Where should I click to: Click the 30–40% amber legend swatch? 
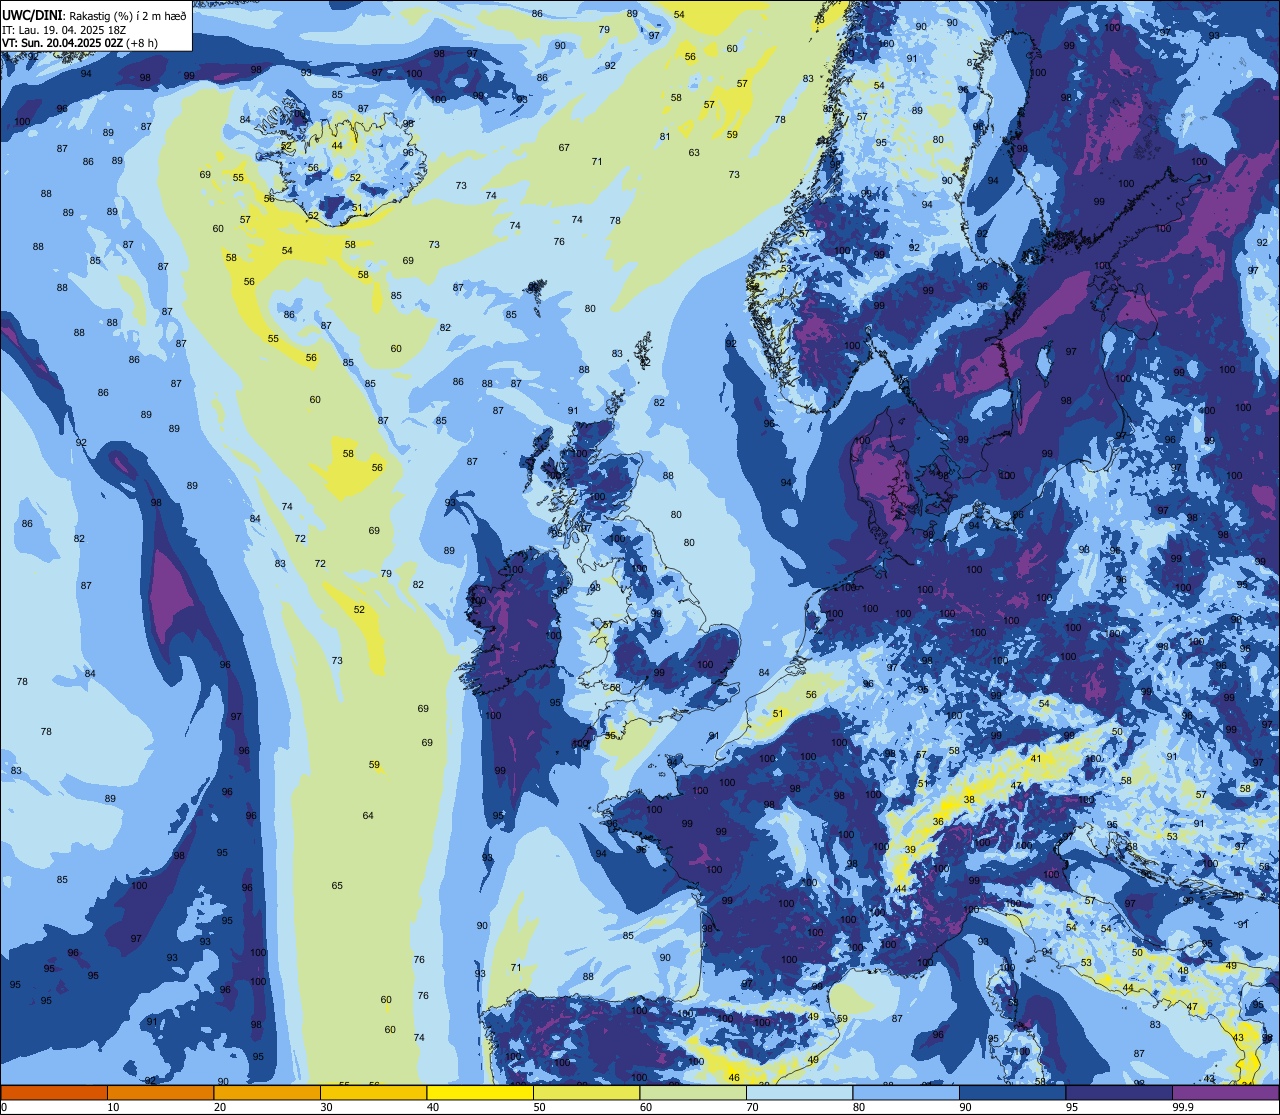373,1092
